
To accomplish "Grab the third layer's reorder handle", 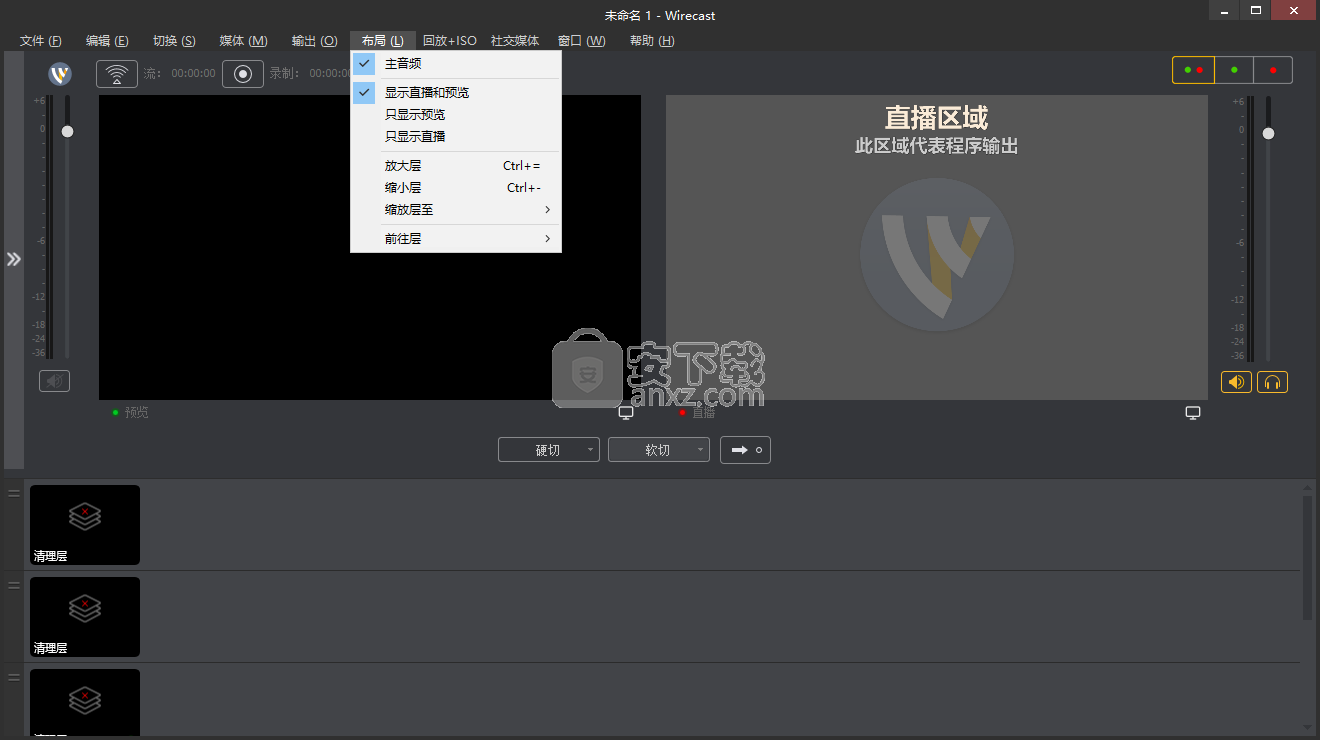I will (14, 677).
